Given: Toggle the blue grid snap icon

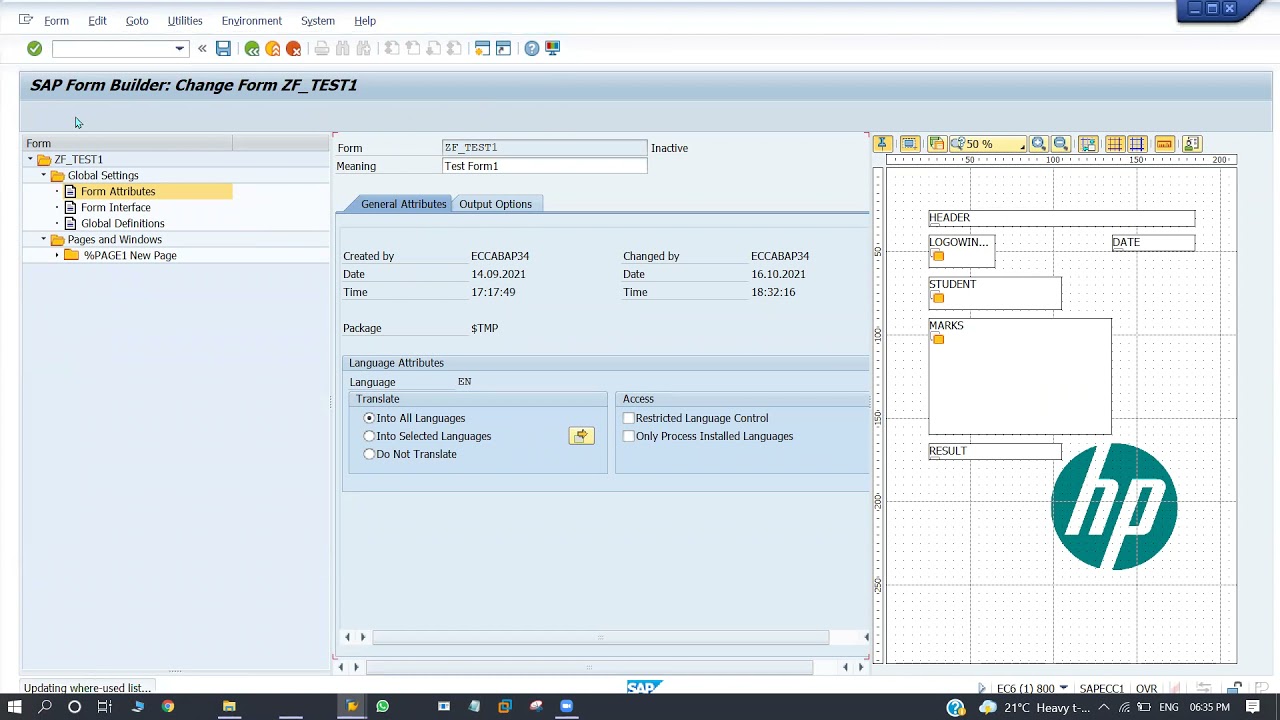Looking at the screenshot, I should [x=1137, y=144].
